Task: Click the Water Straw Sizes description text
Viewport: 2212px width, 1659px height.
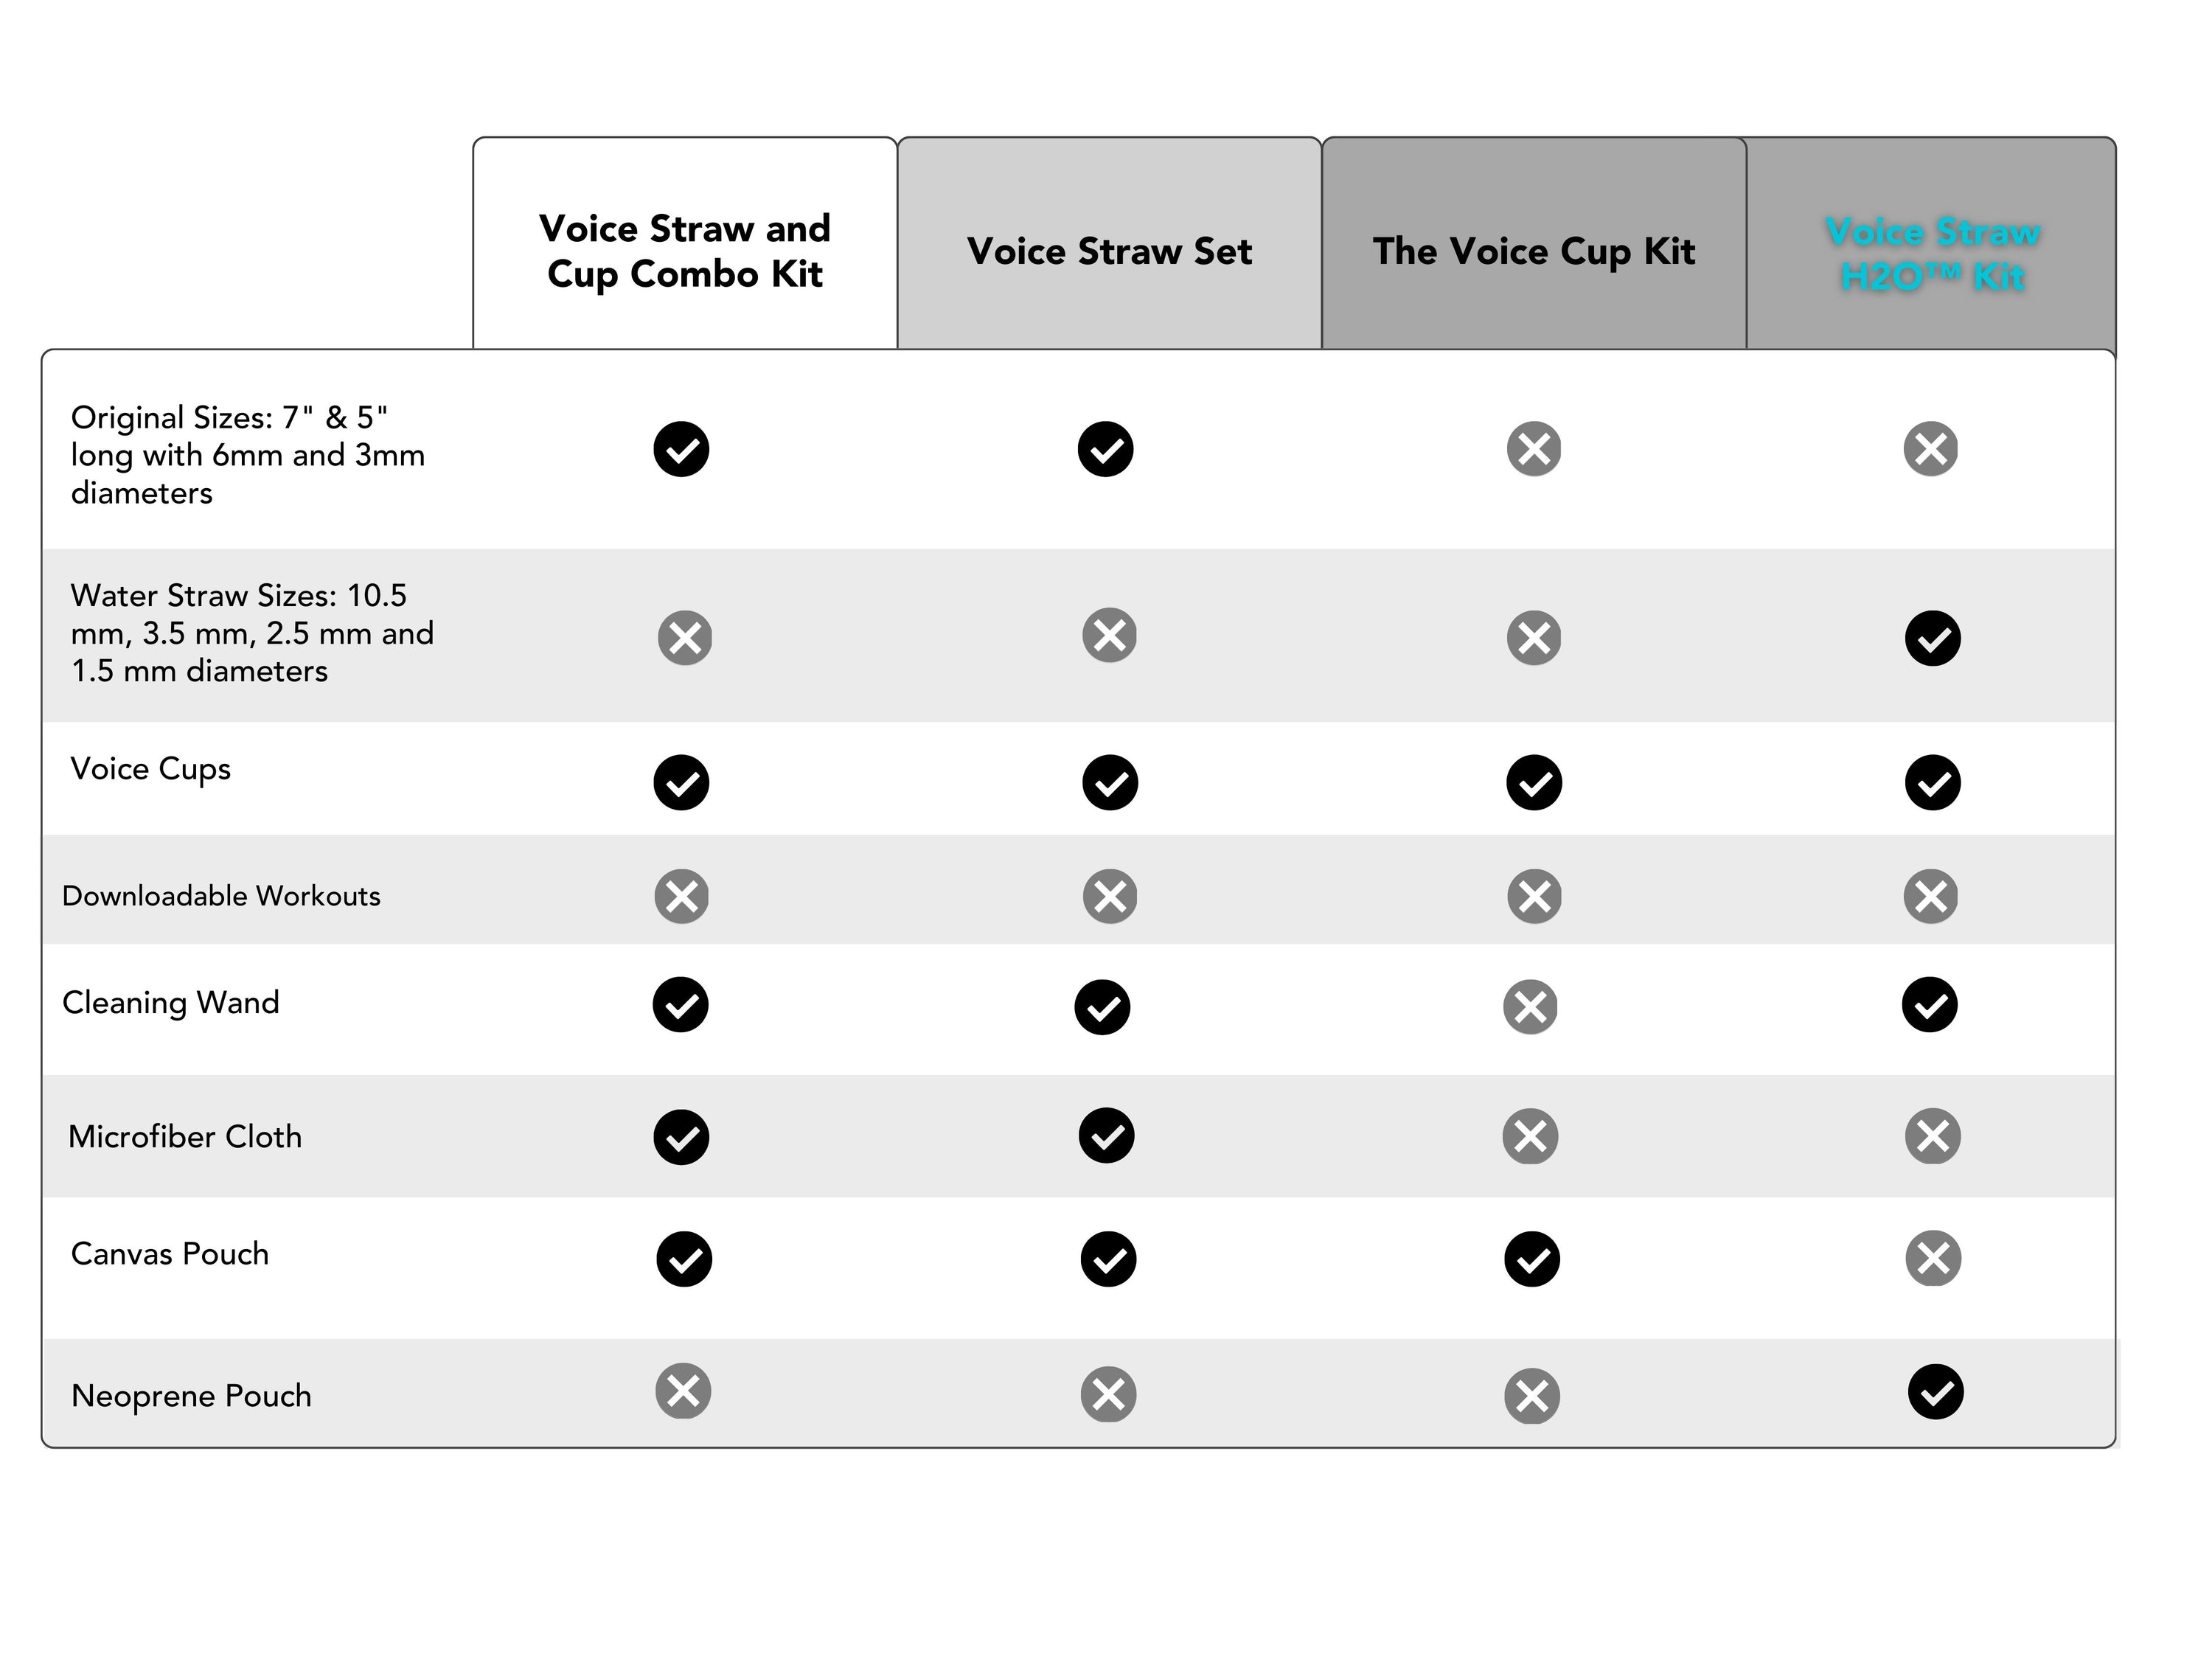Action: click(x=252, y=633)
